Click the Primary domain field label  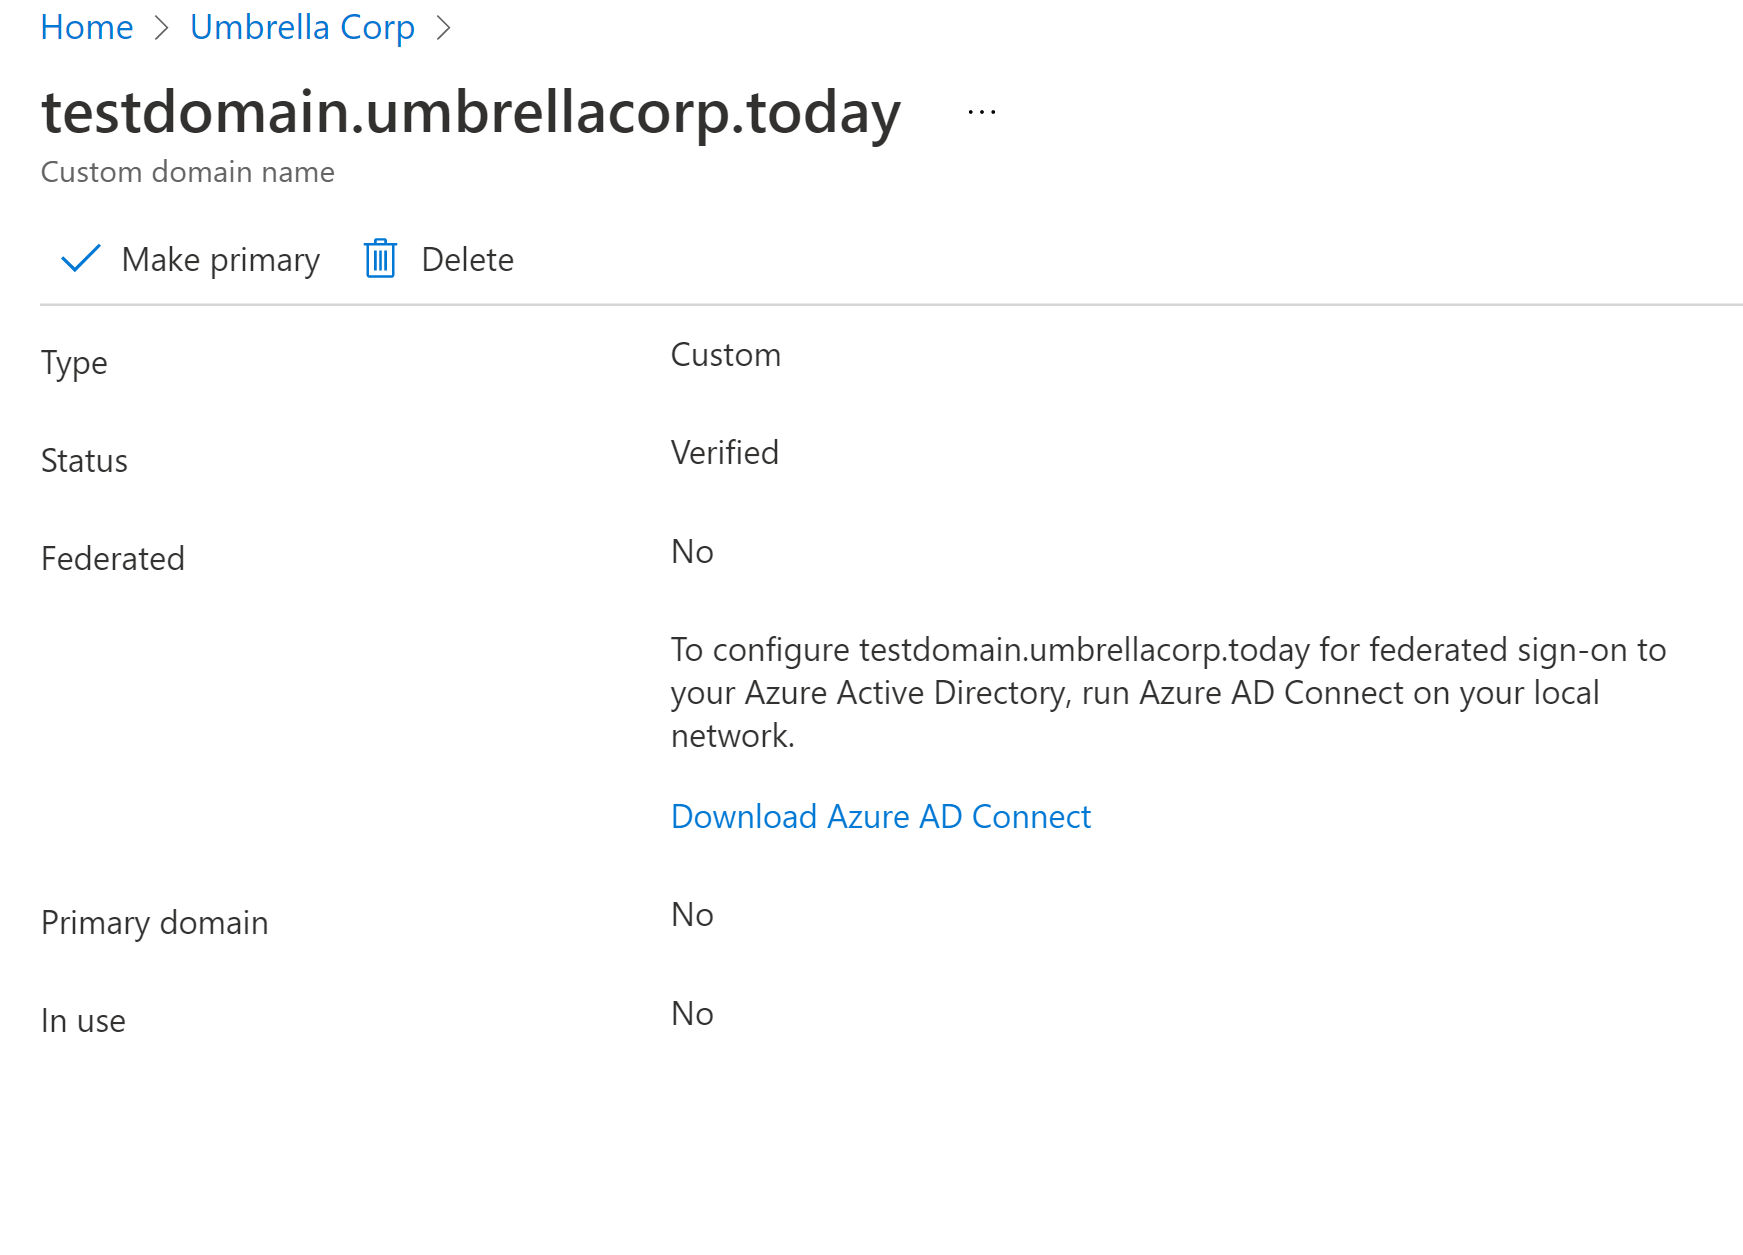click(x=155, y=923)
